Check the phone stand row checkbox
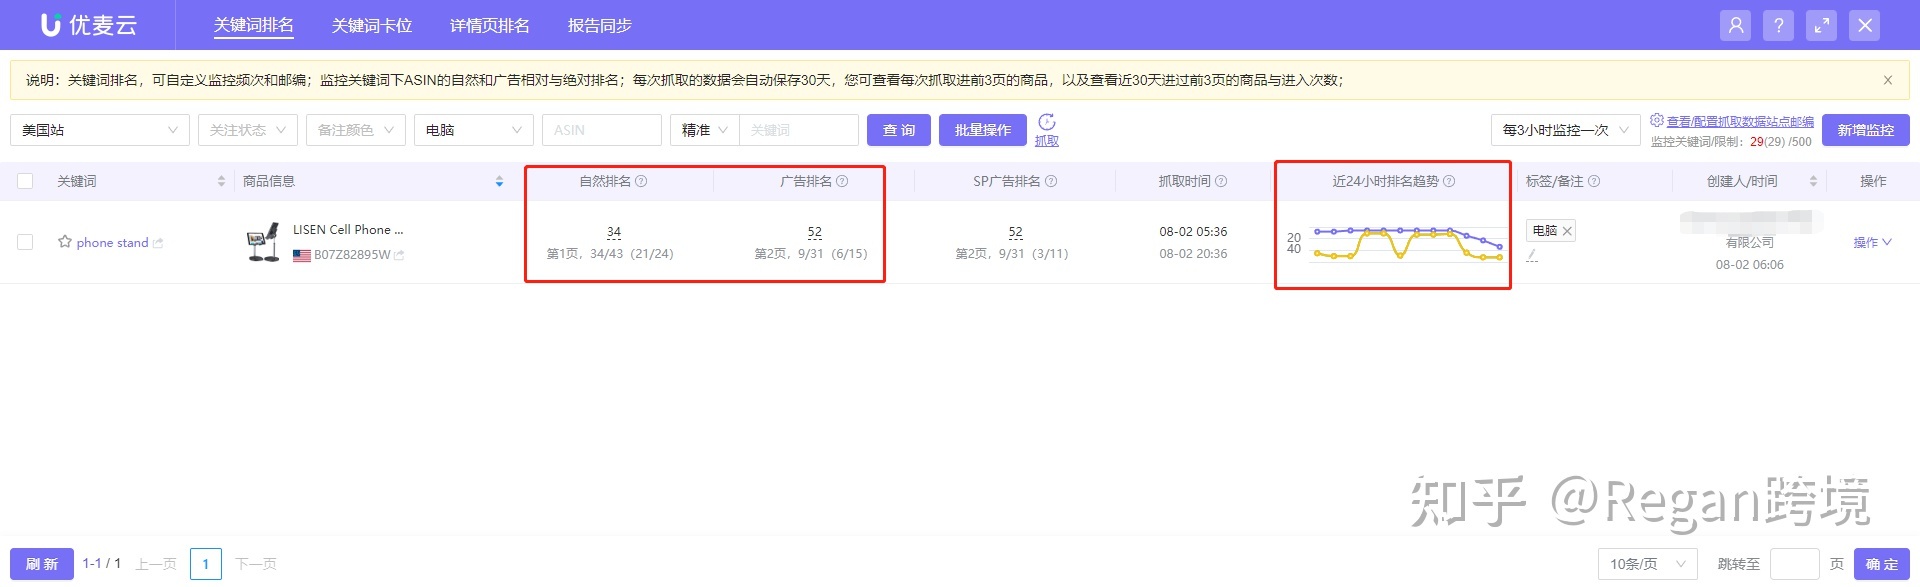1920x587 pixels. tap(25, 242)
